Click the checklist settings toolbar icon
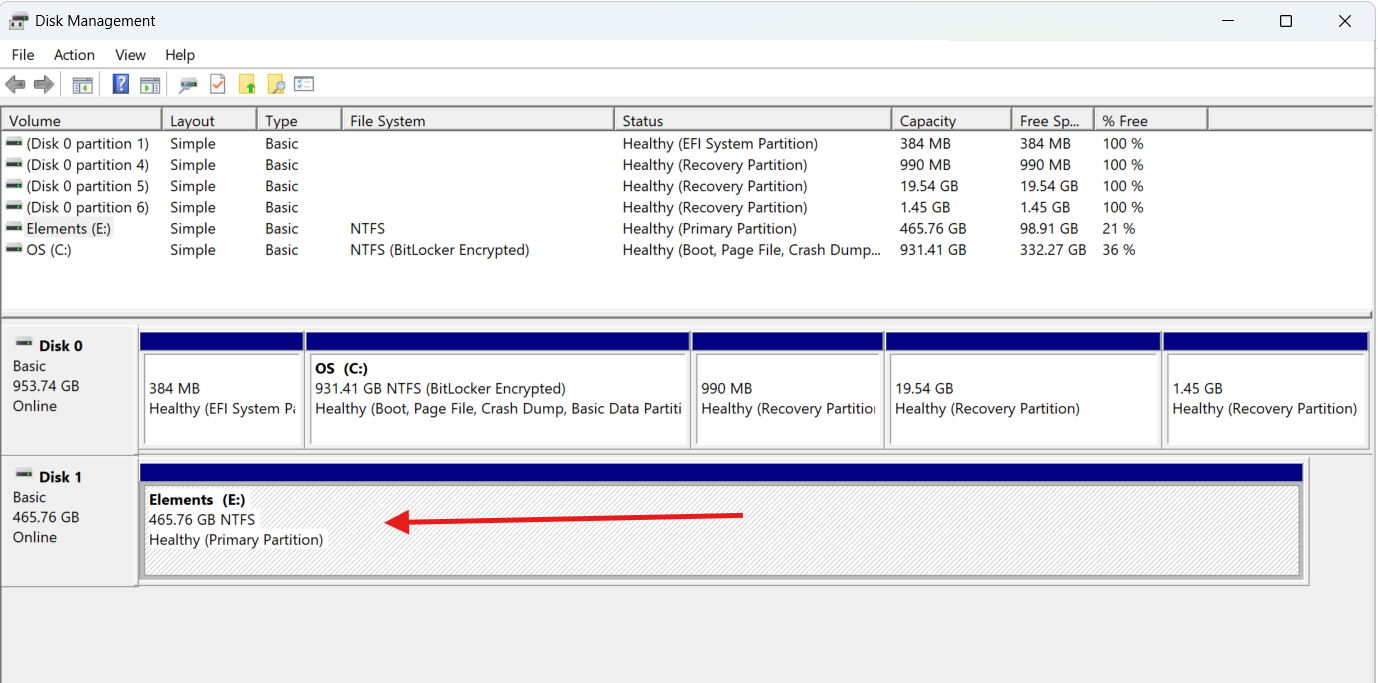The width and height of the screenshot is (1378, 683). point(304,84)
